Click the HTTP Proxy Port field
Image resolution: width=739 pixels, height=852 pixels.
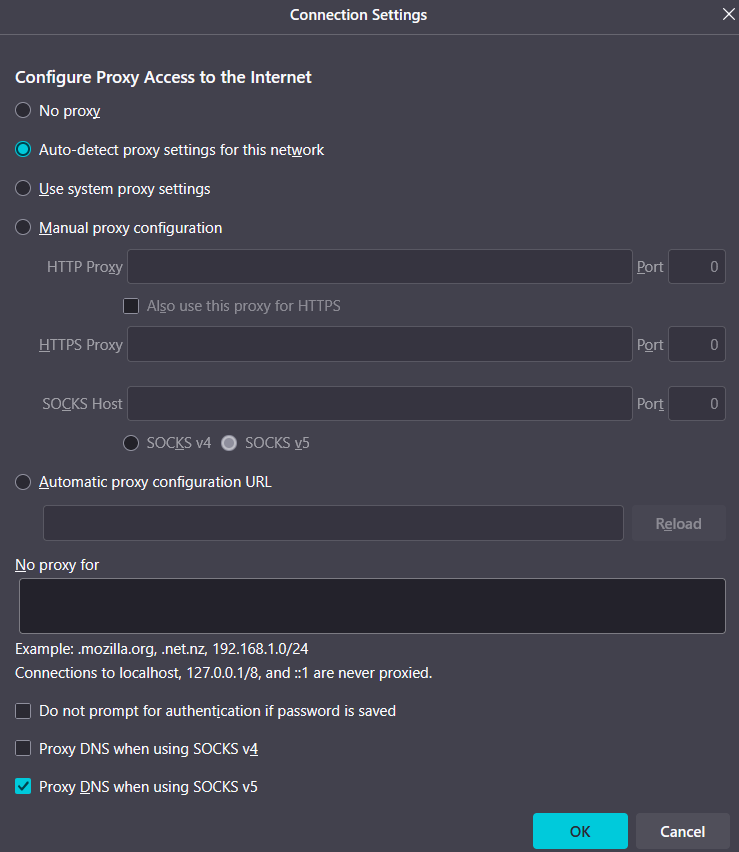(x=696, y=267)
